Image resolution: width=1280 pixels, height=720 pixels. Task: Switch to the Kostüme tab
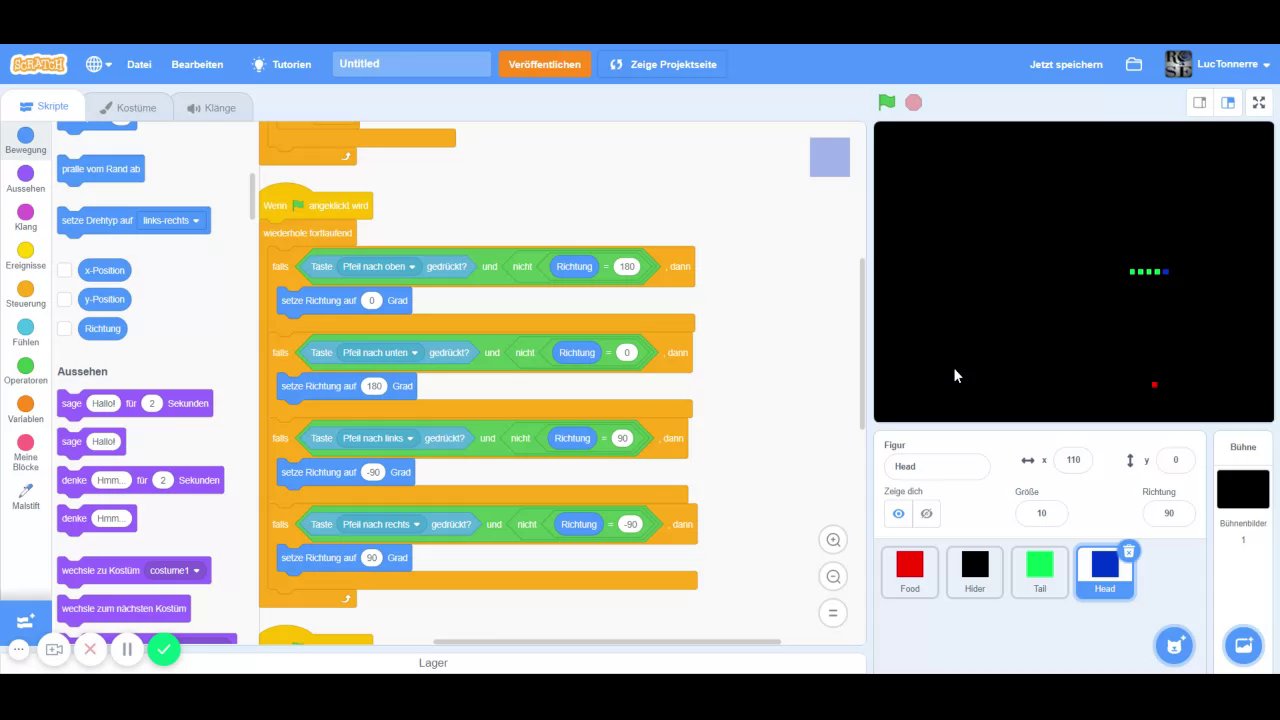point(127,108)
